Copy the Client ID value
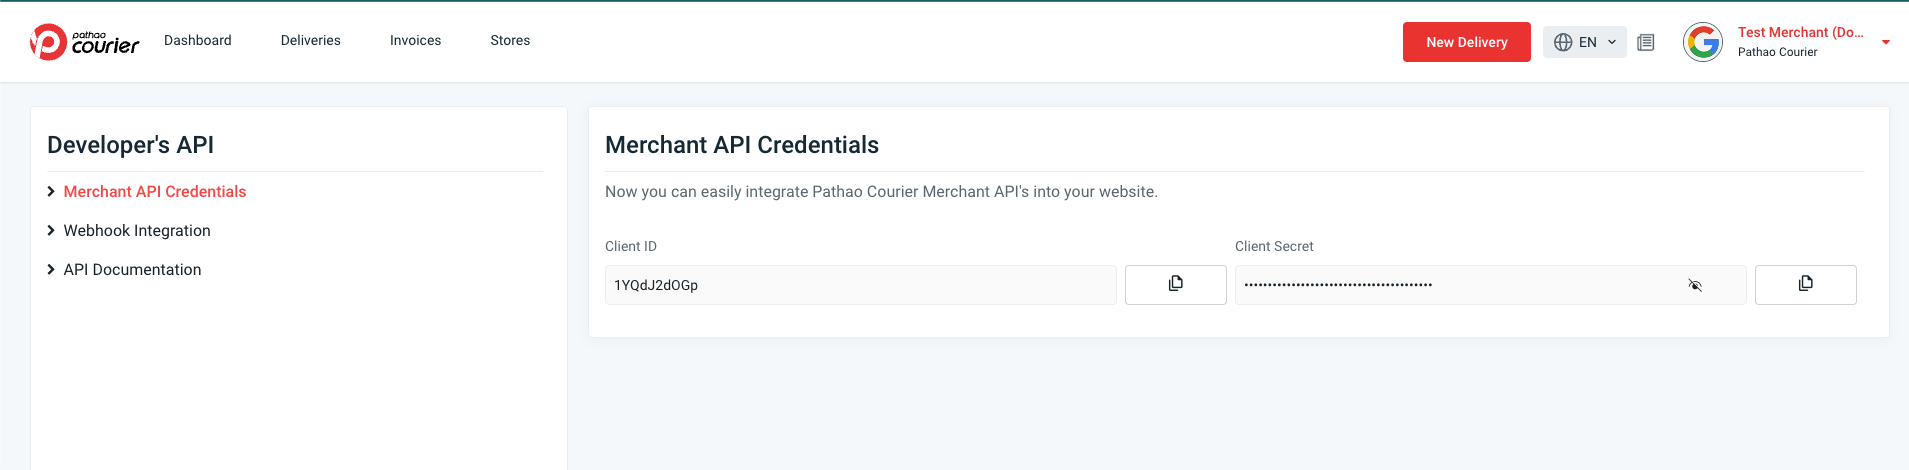Image resolution: width=1909 pixels, height=470 pixels. point(1175,285)
